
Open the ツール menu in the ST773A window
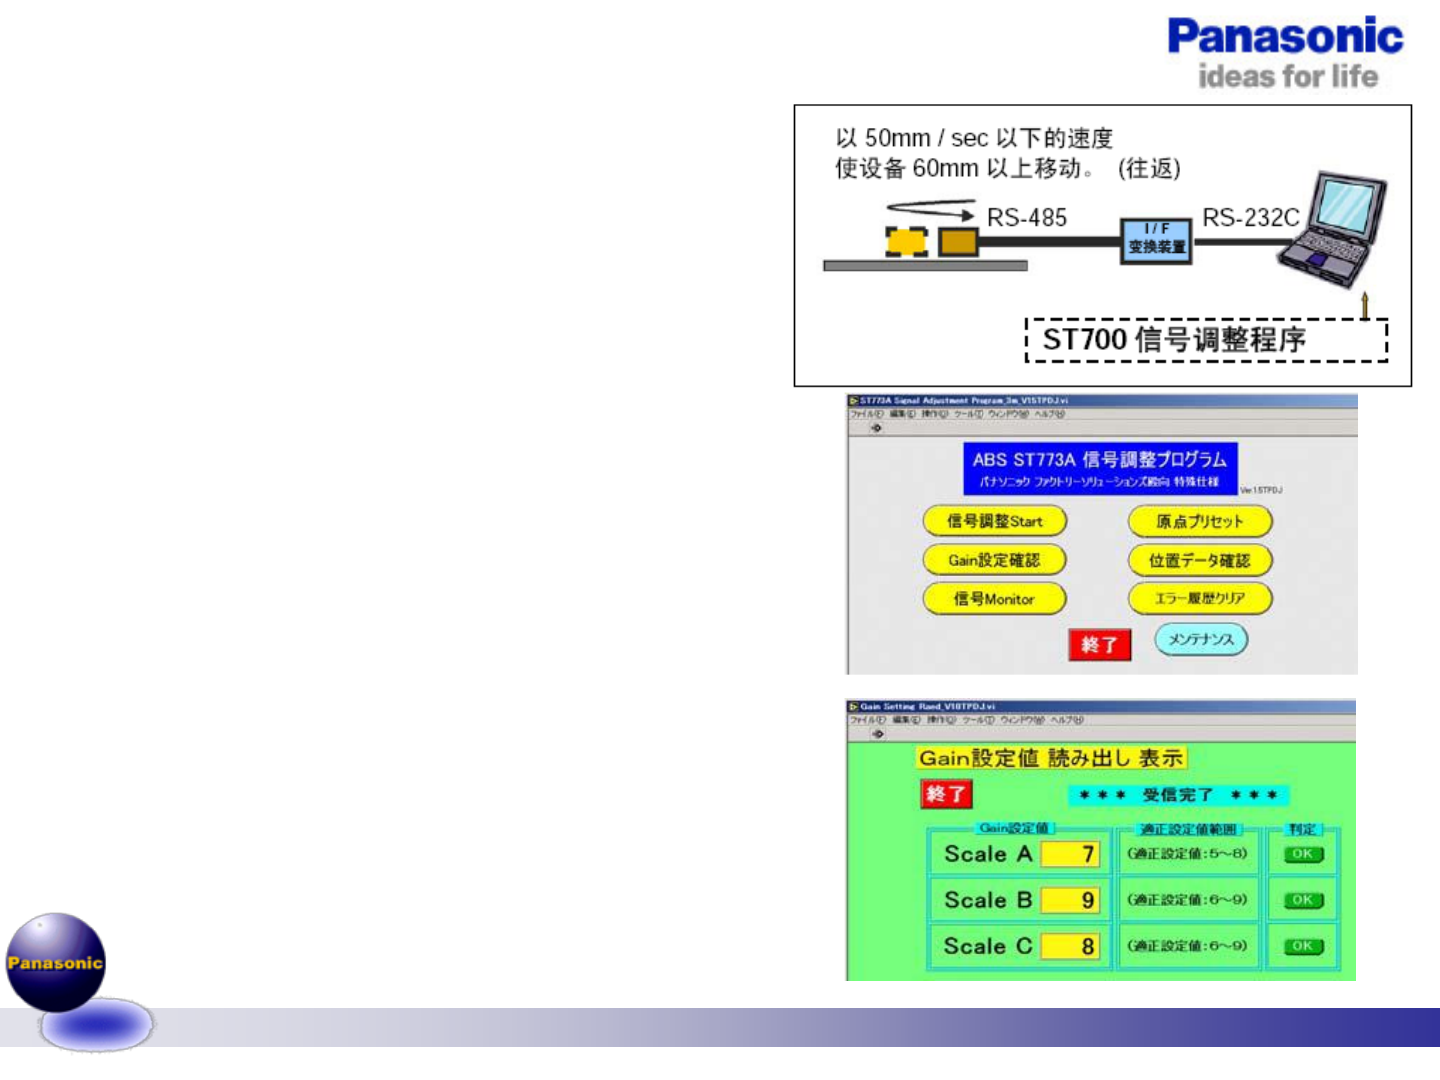coord(969,414)
